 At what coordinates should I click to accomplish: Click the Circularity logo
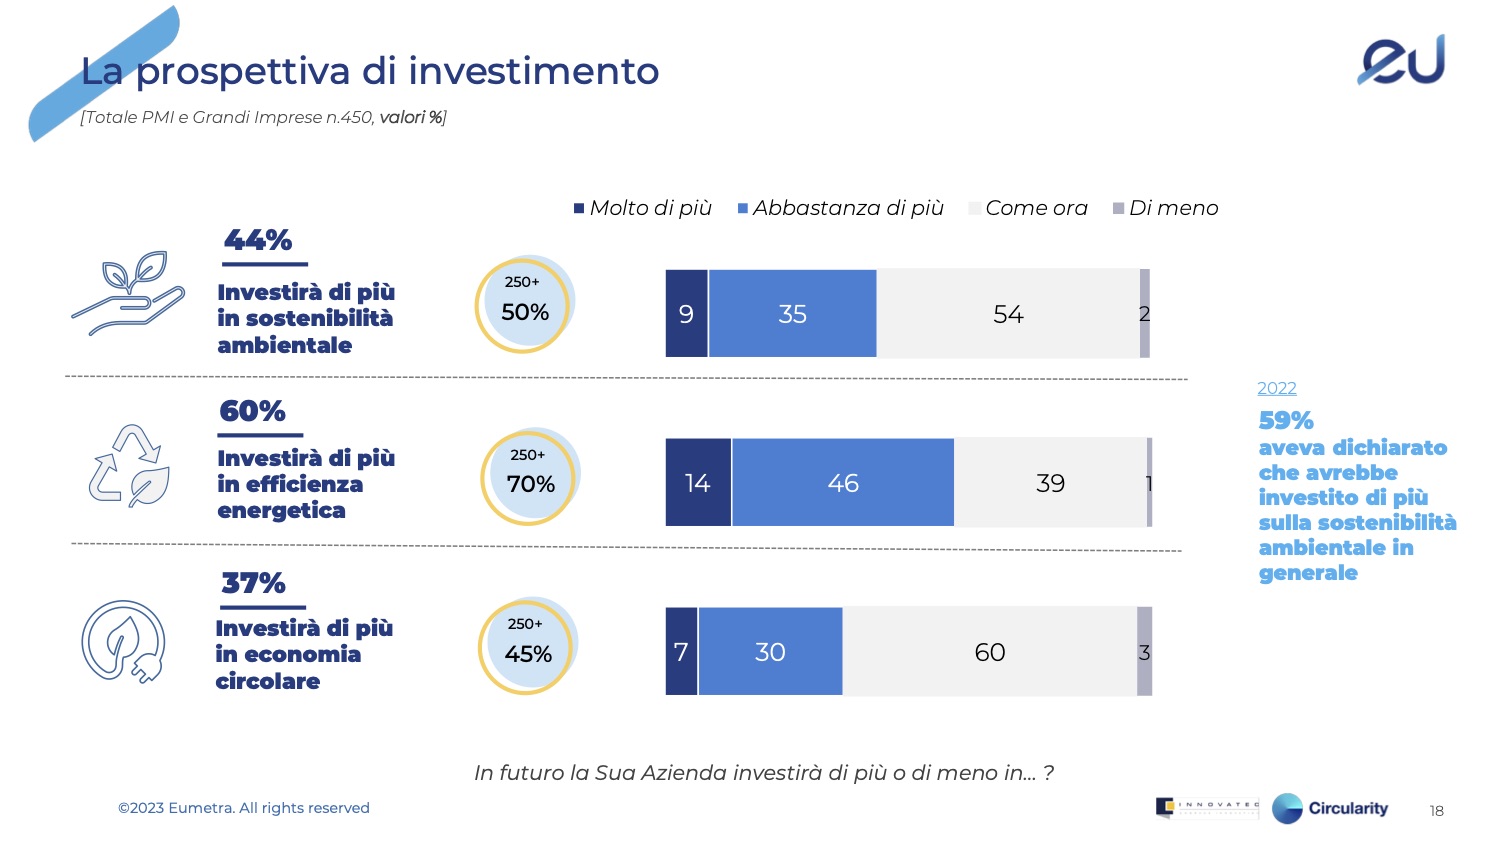coord(1330,808)
